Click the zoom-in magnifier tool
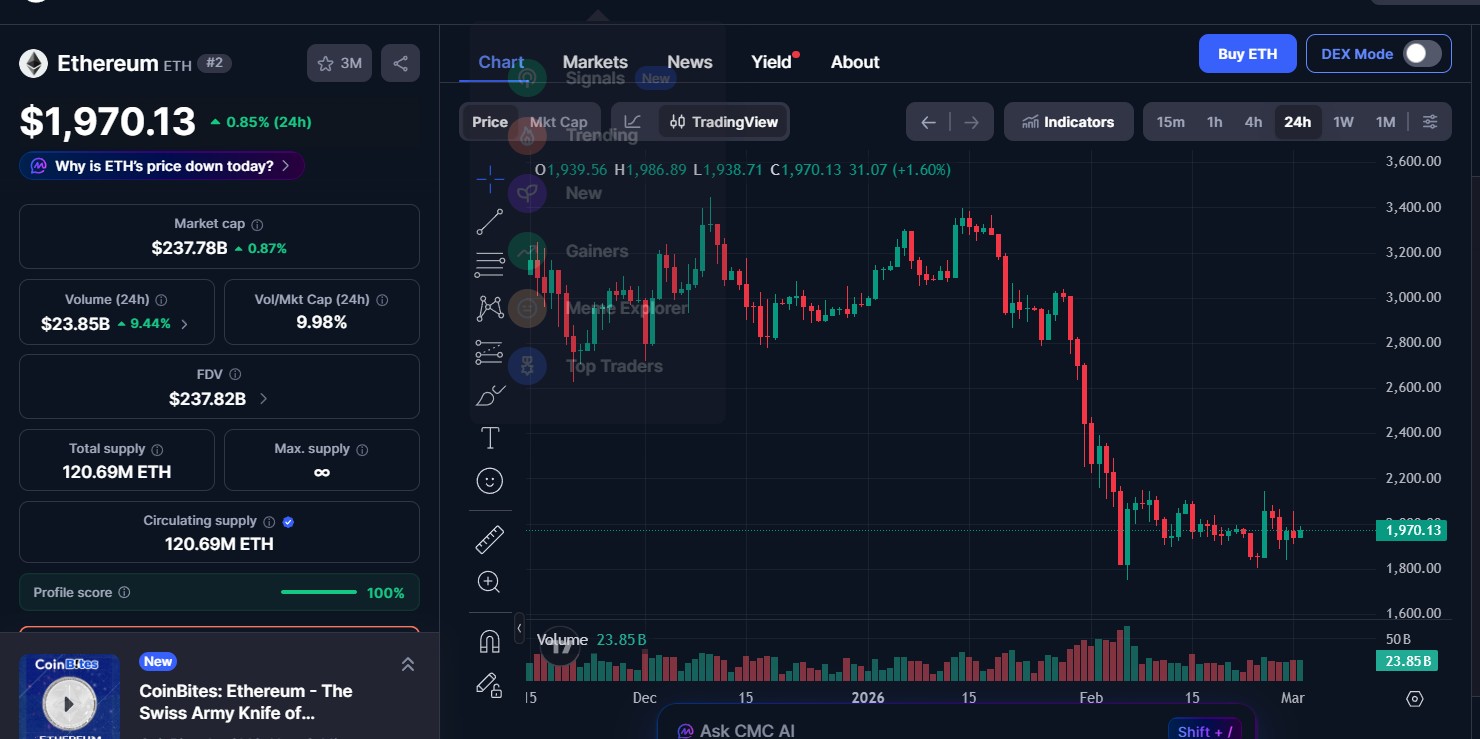This screenshot has height=739, width=1480. point(489,581)
